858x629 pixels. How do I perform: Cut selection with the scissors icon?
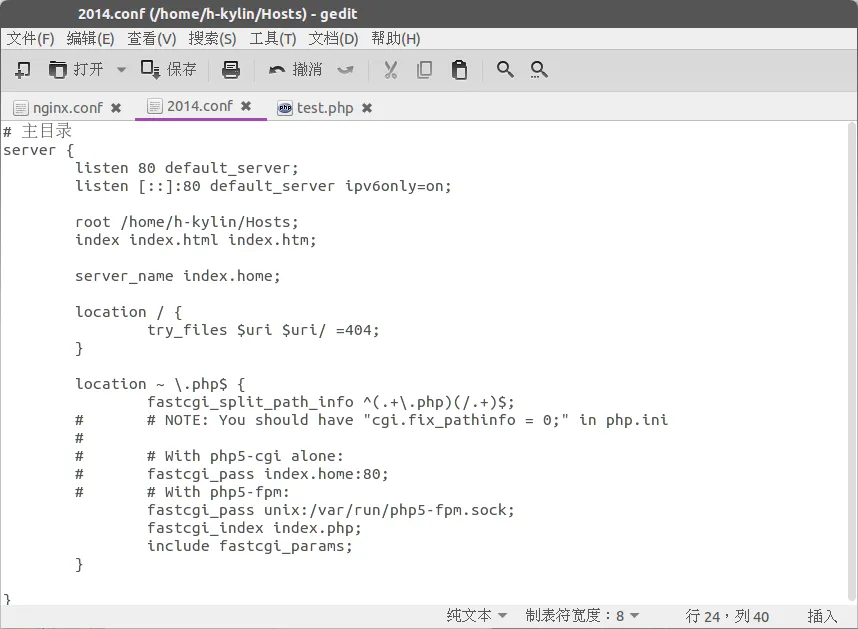[x=391, y=70]
